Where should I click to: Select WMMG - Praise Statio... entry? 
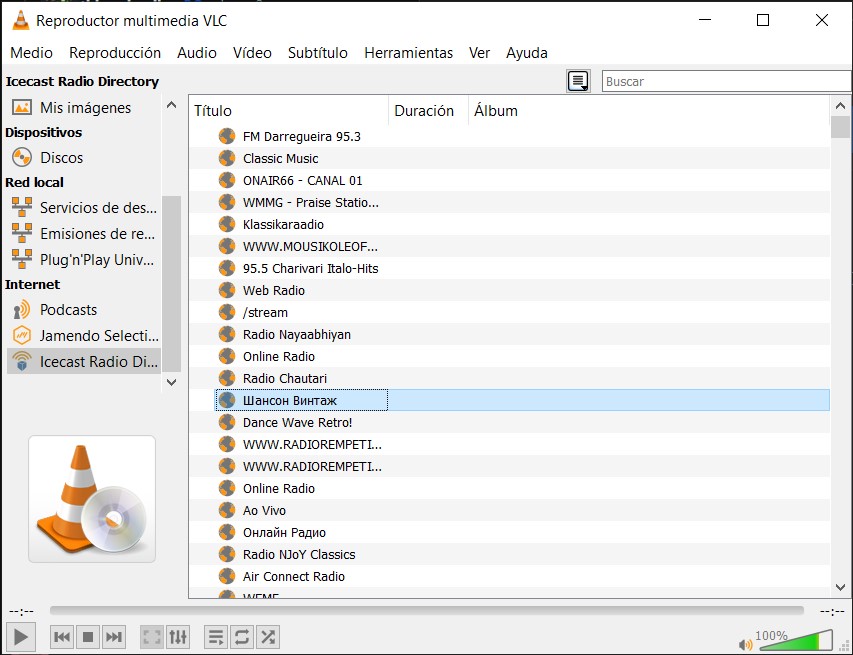(509, 202)
